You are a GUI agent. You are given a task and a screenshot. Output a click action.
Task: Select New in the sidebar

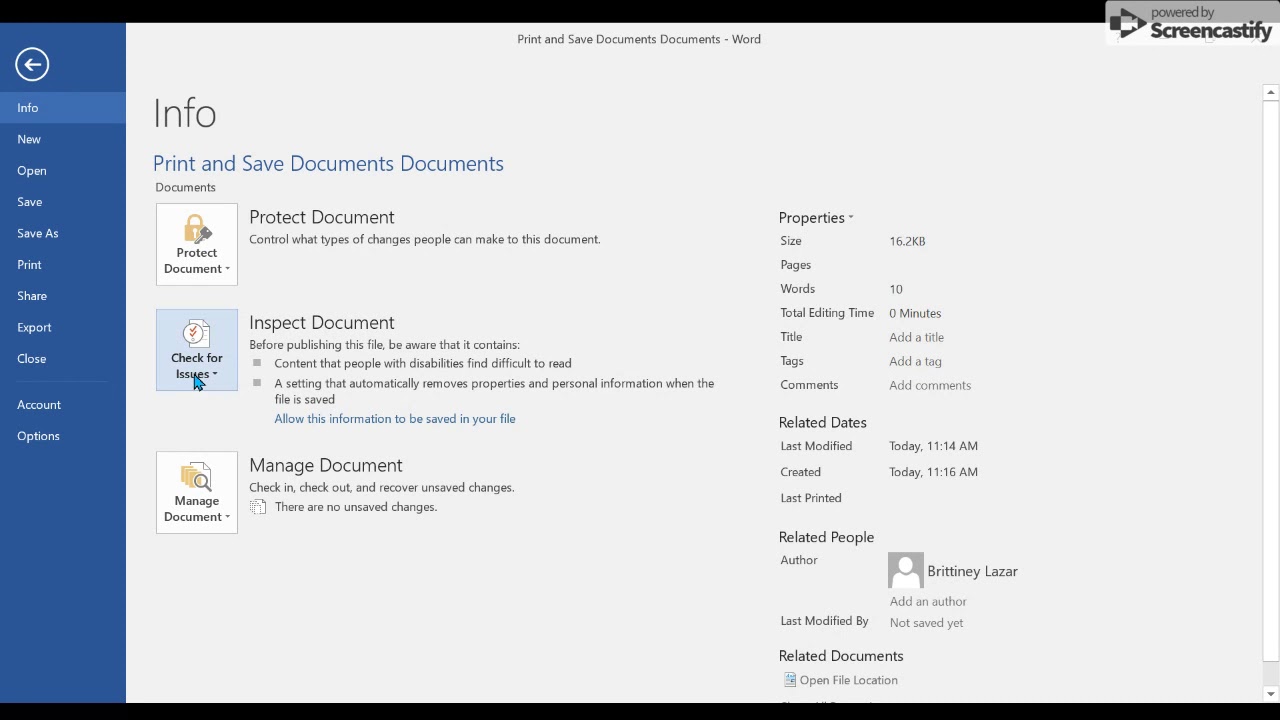(x=63, y=139)
